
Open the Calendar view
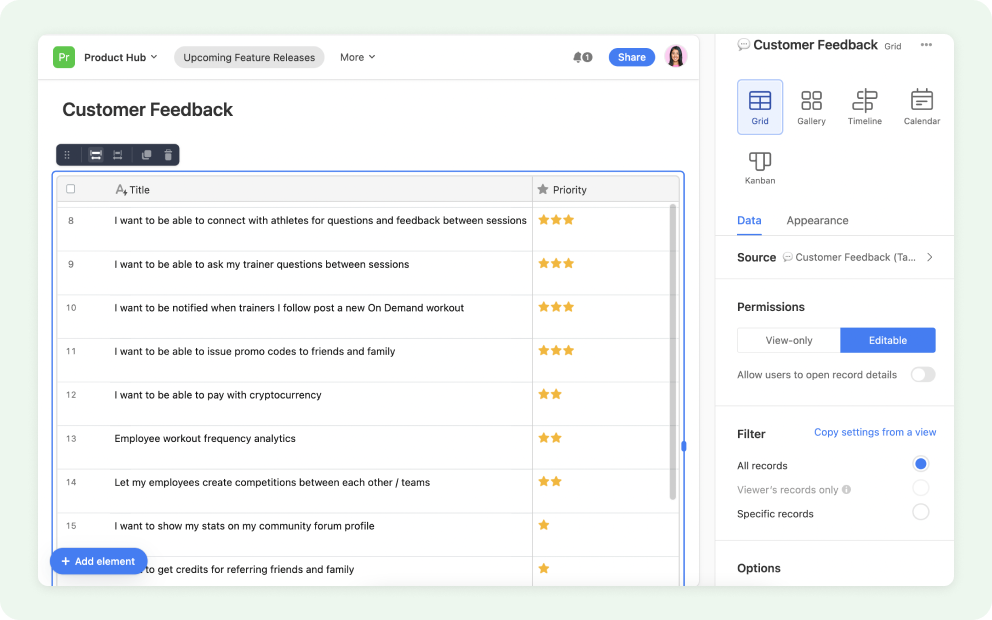coord(921,105)
